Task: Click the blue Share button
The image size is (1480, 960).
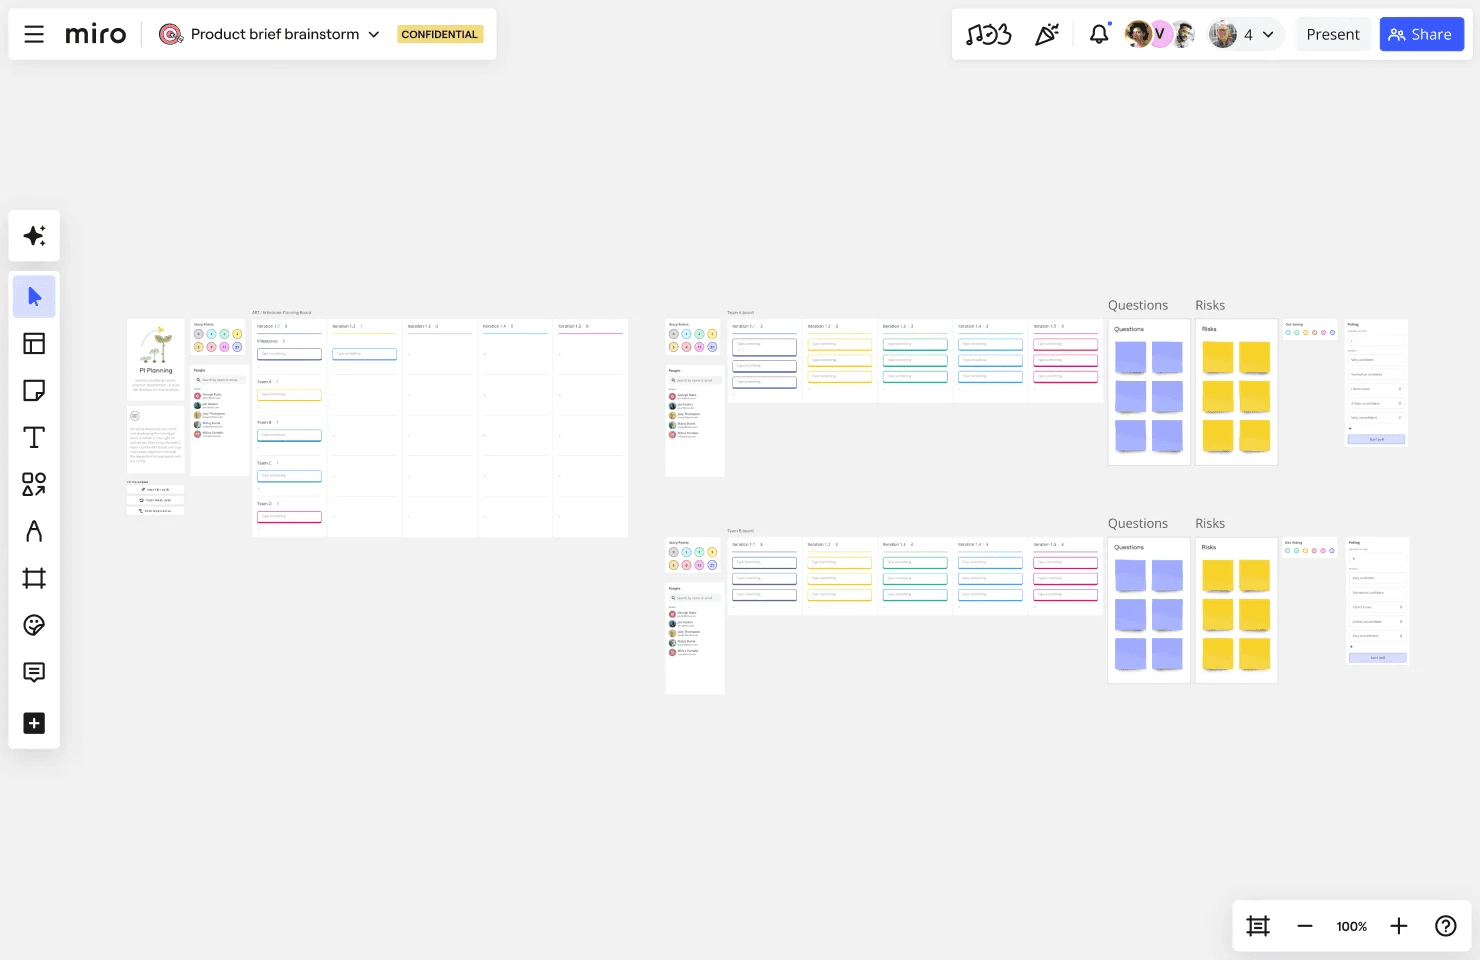Action: point(1421,34)
